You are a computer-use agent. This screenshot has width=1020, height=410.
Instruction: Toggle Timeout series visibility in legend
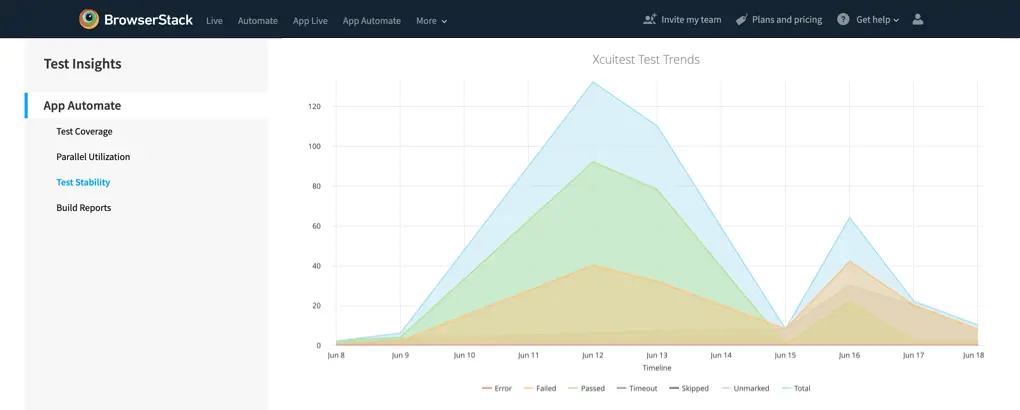(636, 388)
